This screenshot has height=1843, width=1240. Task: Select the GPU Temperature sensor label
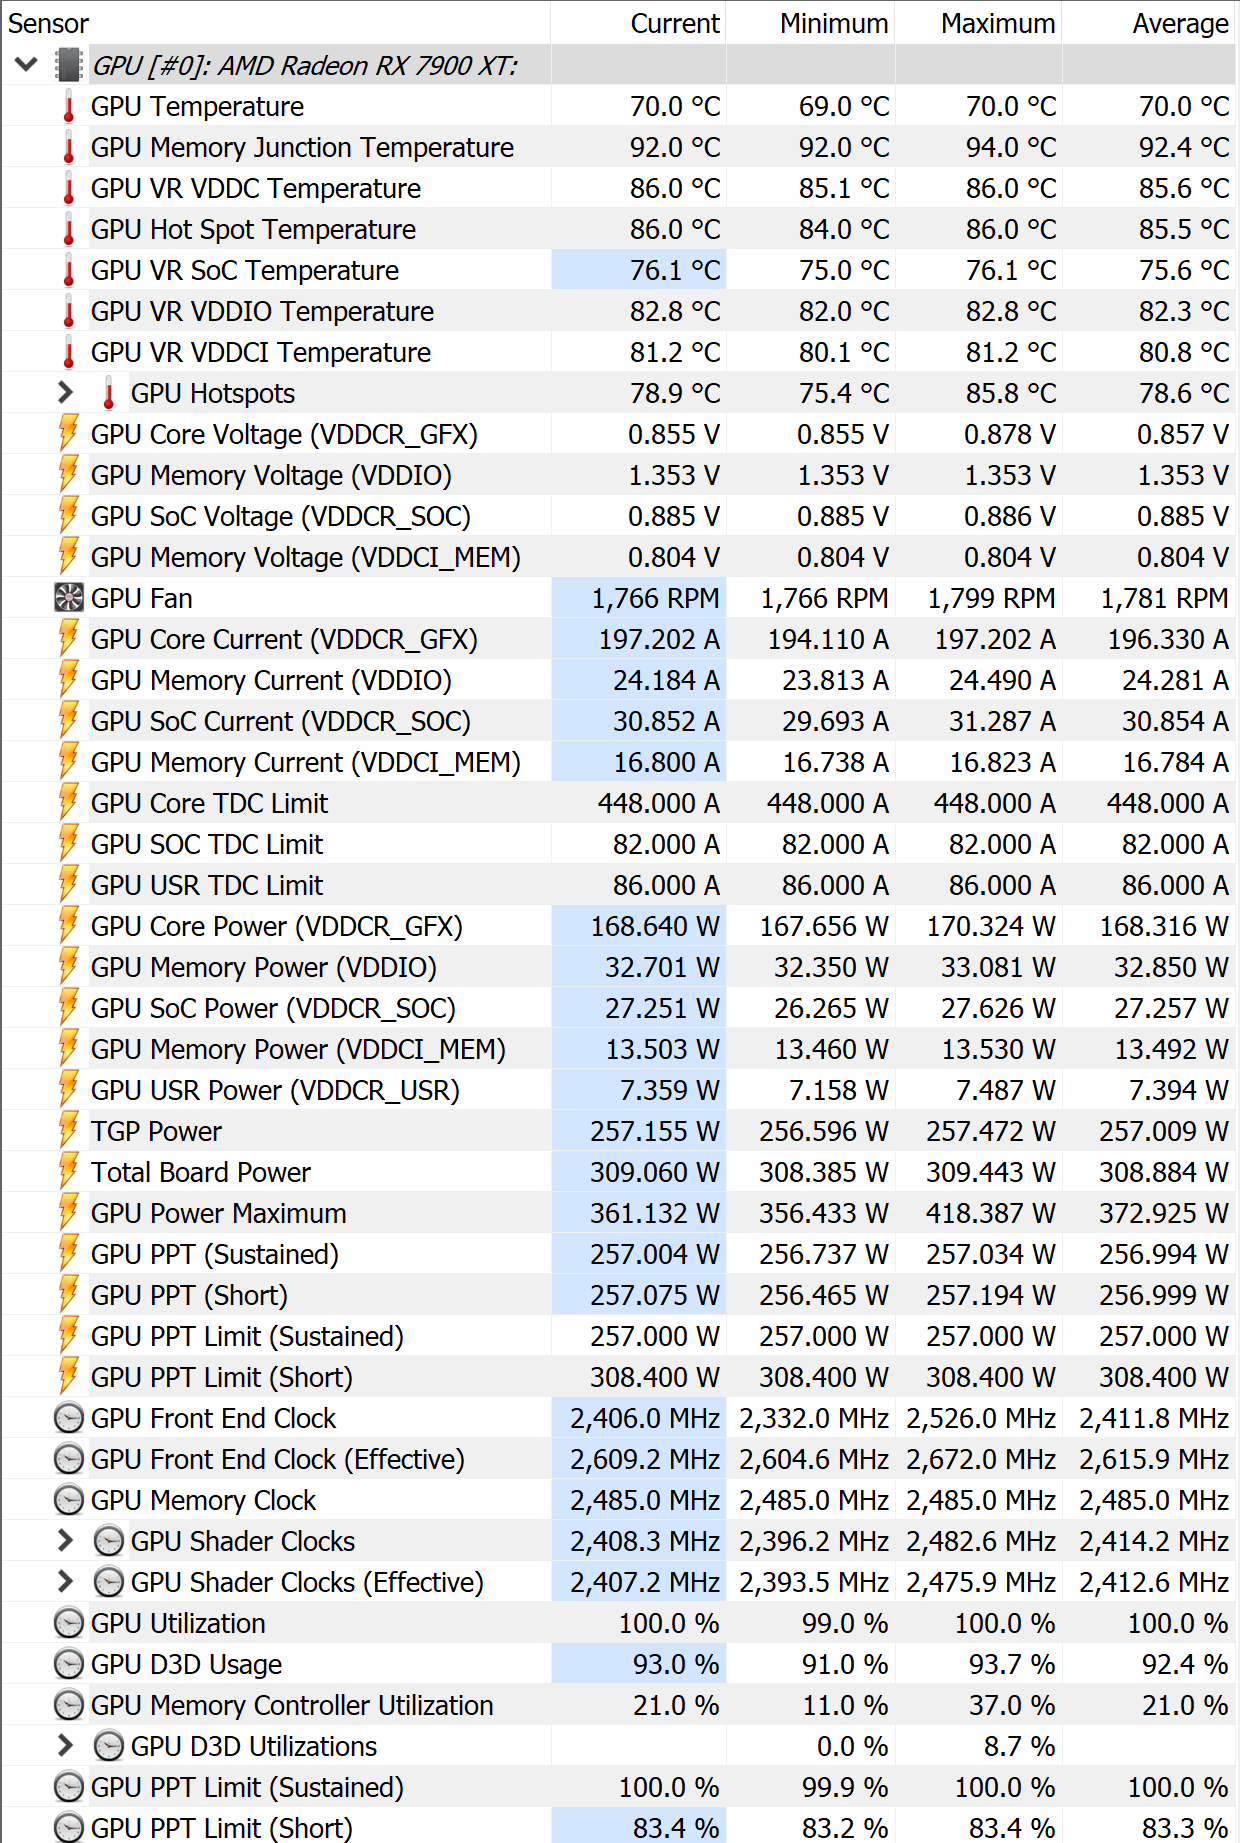197,106
